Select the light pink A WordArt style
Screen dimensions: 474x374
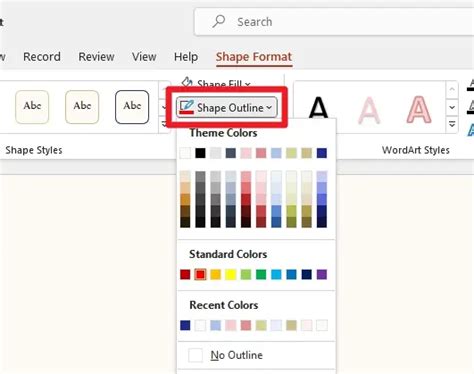click(x=369, y=110)
